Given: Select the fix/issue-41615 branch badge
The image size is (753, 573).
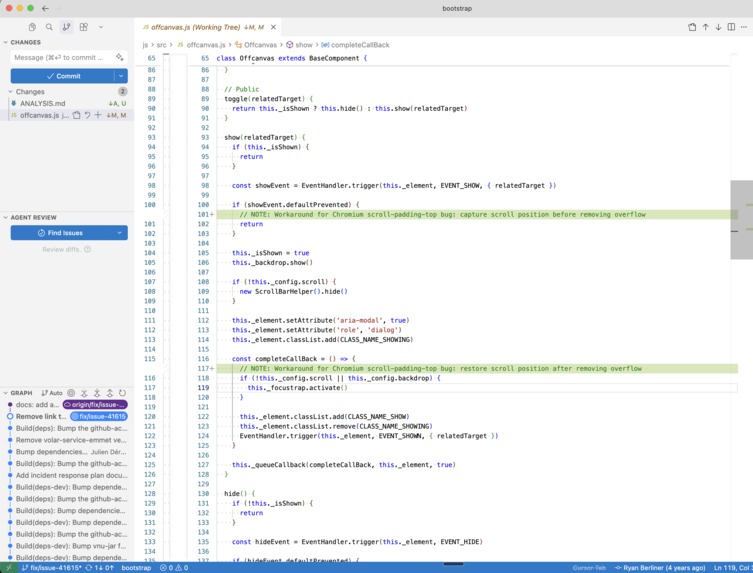Looking at the screenshot, I should coord(99,416).
